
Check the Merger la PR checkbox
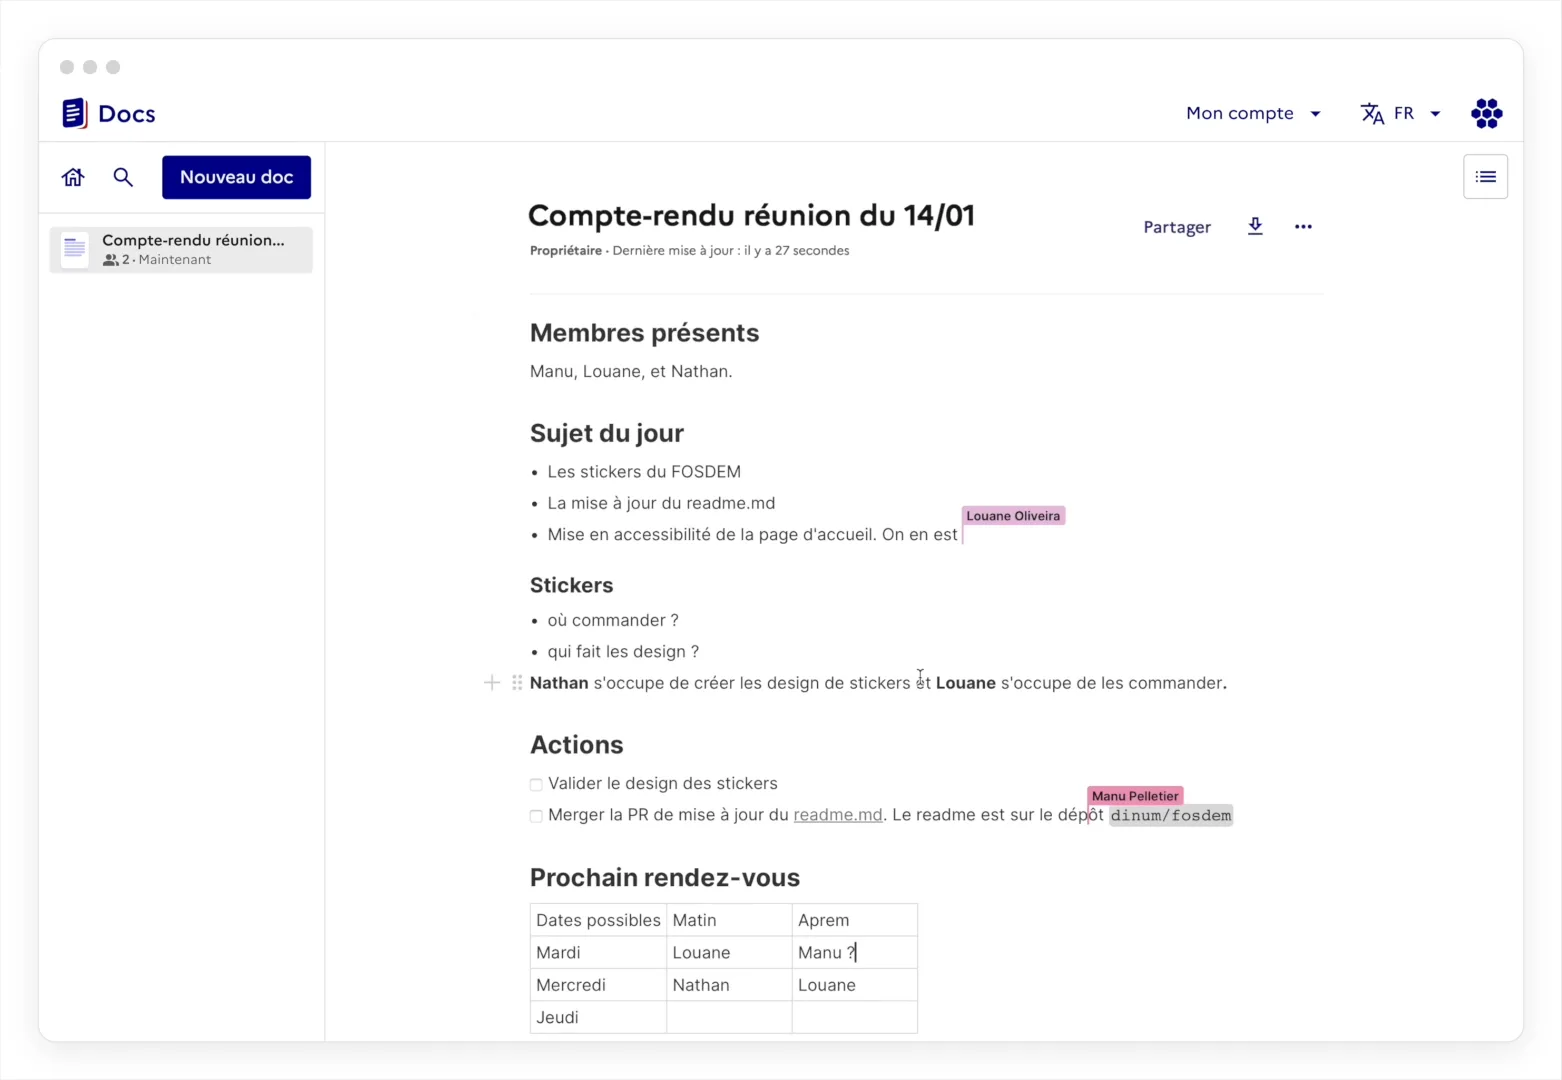pos(536,816)
